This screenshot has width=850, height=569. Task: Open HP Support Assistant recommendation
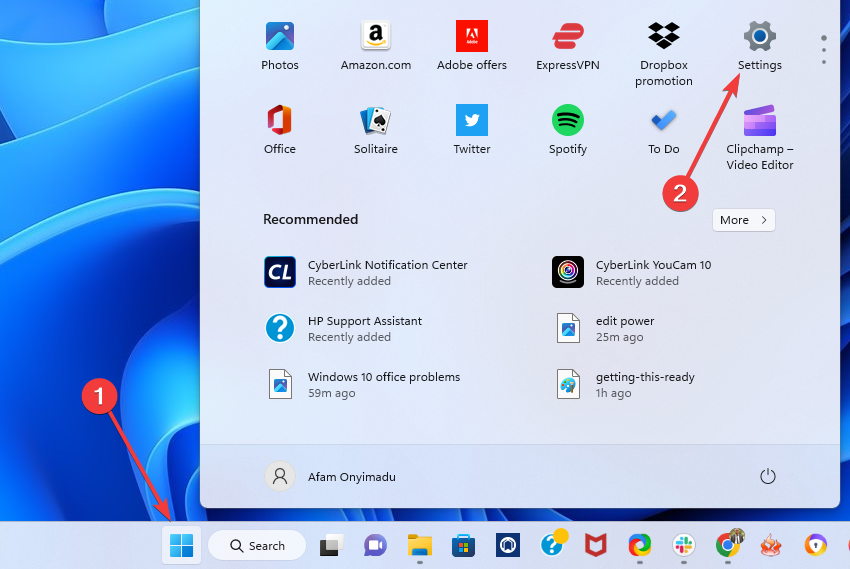click(344, 328)
